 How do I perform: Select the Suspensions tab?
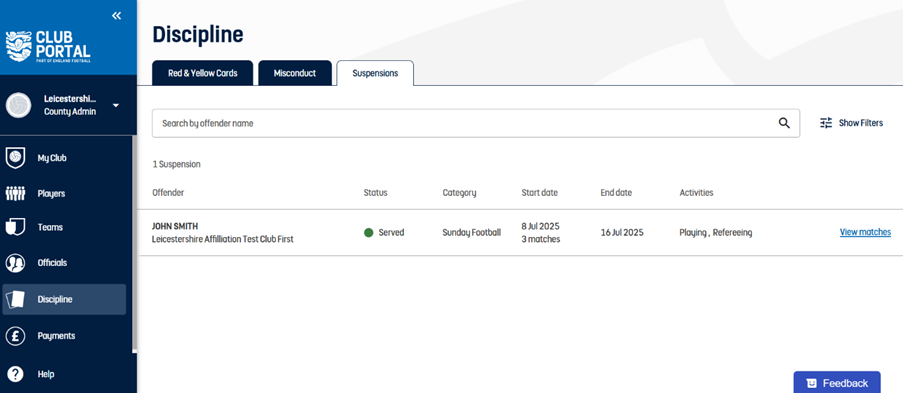pos(375,73)
